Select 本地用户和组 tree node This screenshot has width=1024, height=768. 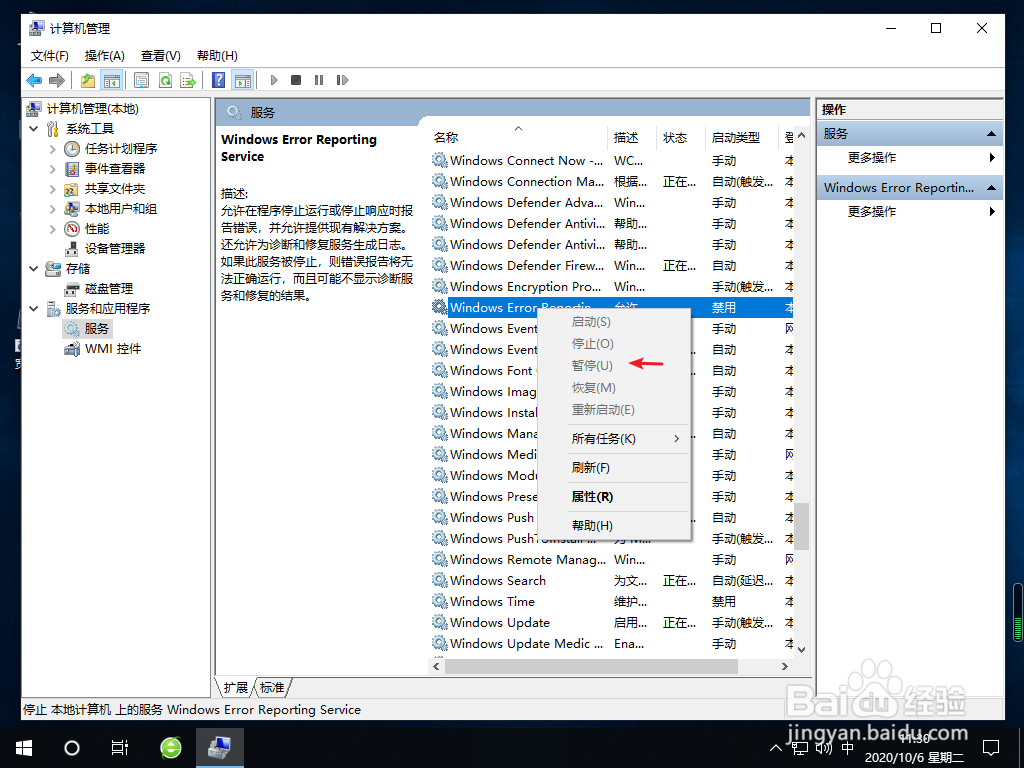tap(121, 209)
